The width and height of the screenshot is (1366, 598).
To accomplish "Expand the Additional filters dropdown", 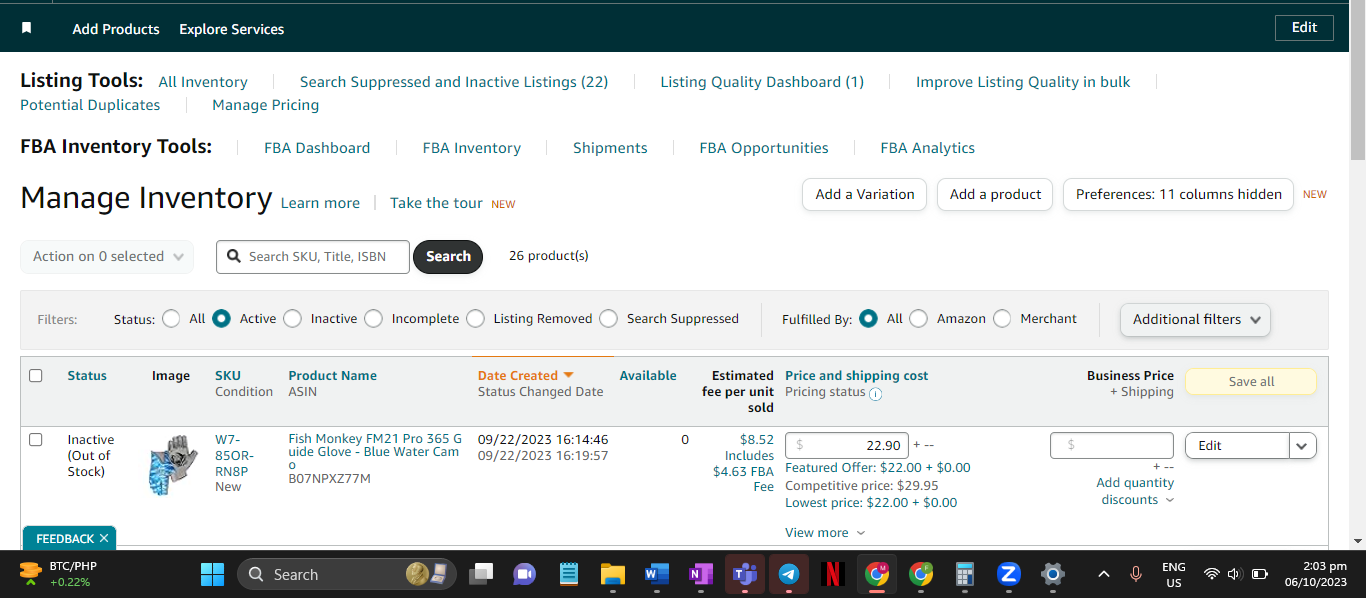I will (1195, 320).
